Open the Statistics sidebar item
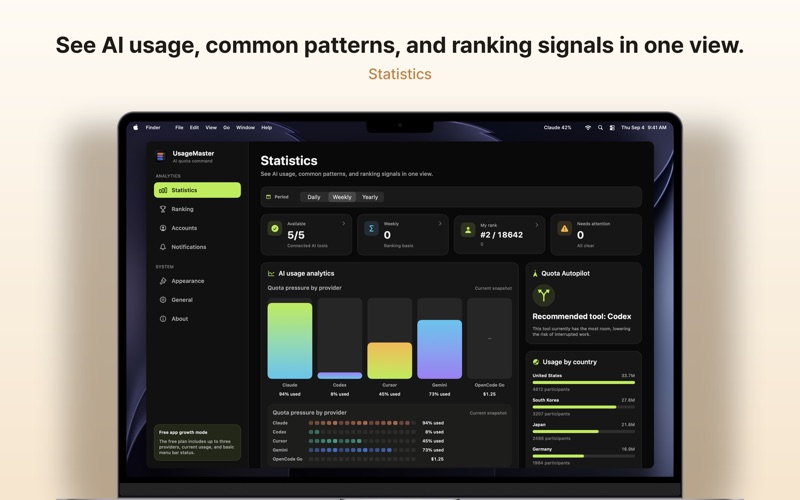Image resolution: width=800 pixels, height=500 pixels. pyautogui.click(x=197, y=190)
